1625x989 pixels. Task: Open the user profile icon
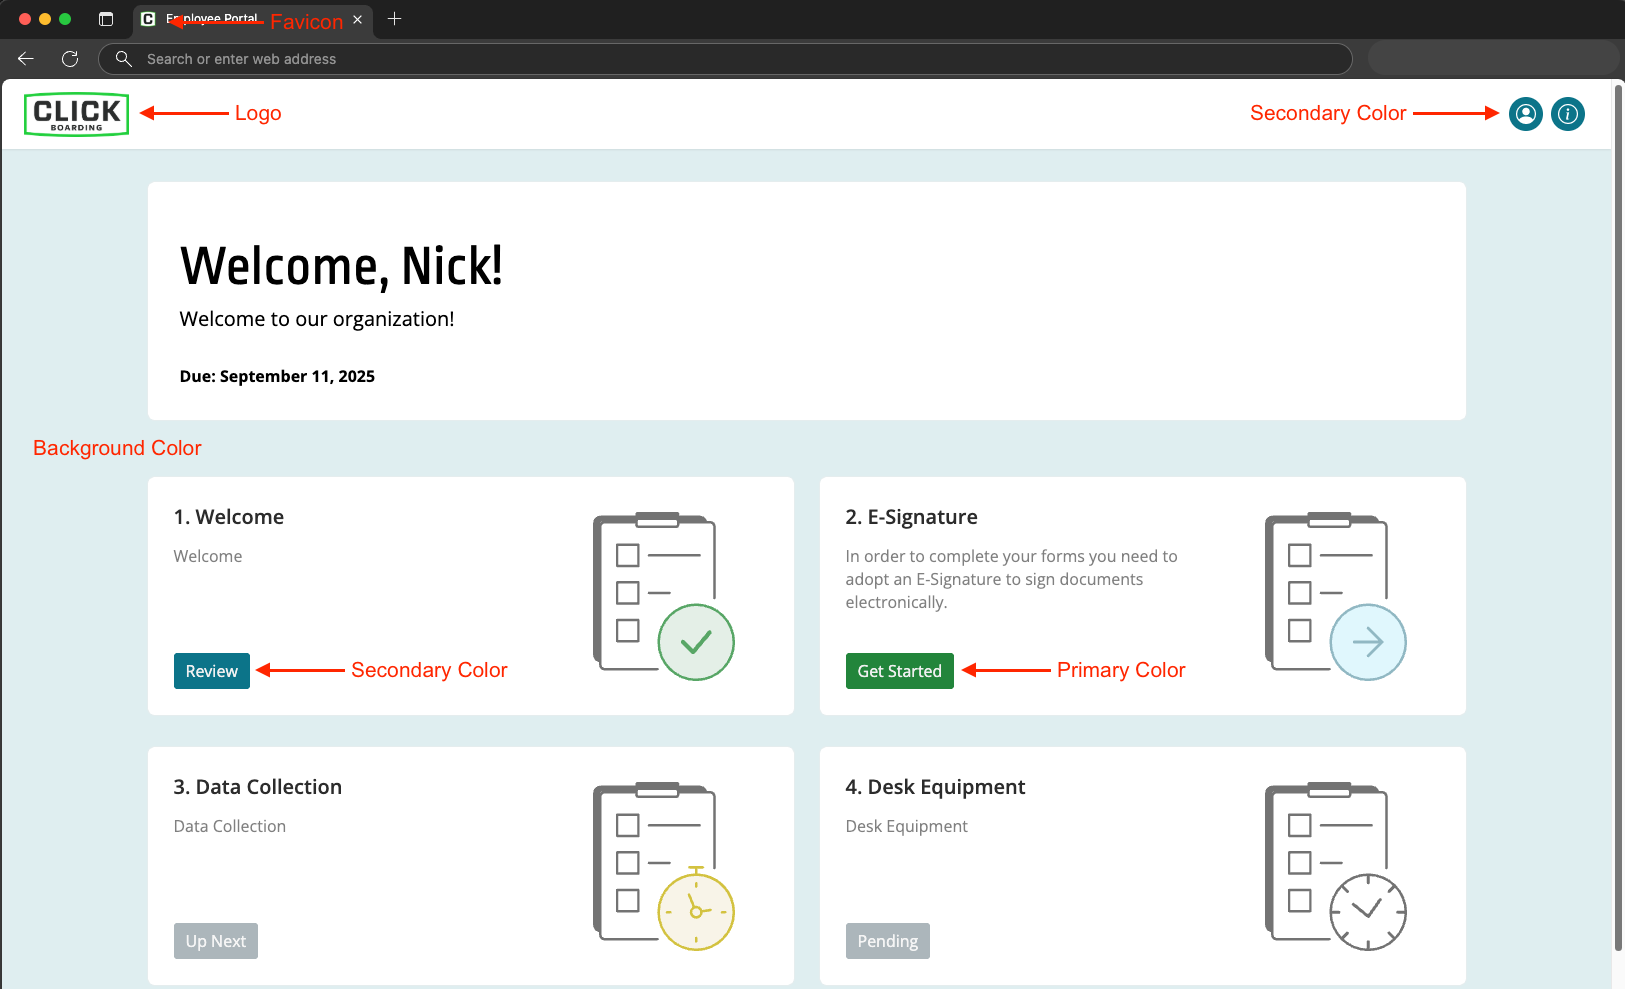coord(1525,114)
